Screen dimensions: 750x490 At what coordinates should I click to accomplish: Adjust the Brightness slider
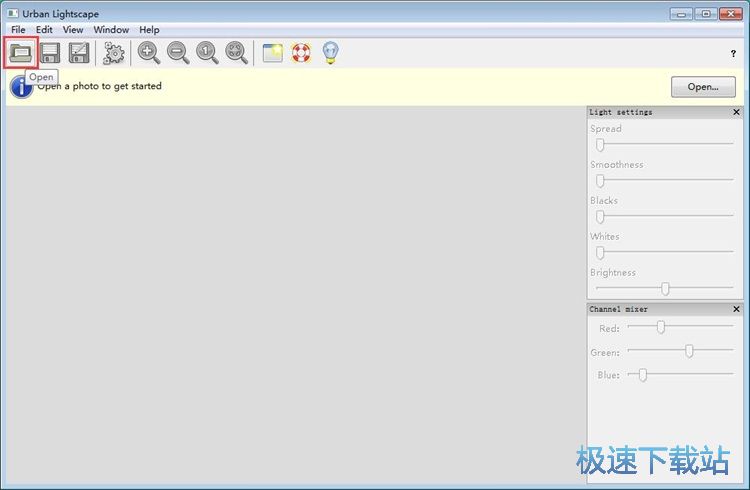[x=665, y=288]
